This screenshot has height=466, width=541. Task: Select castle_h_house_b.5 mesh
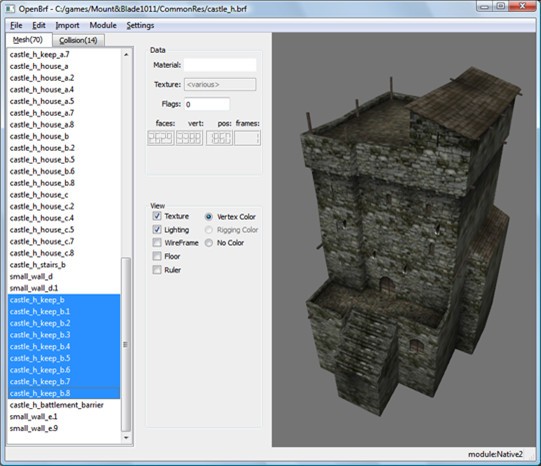[64, 160]
